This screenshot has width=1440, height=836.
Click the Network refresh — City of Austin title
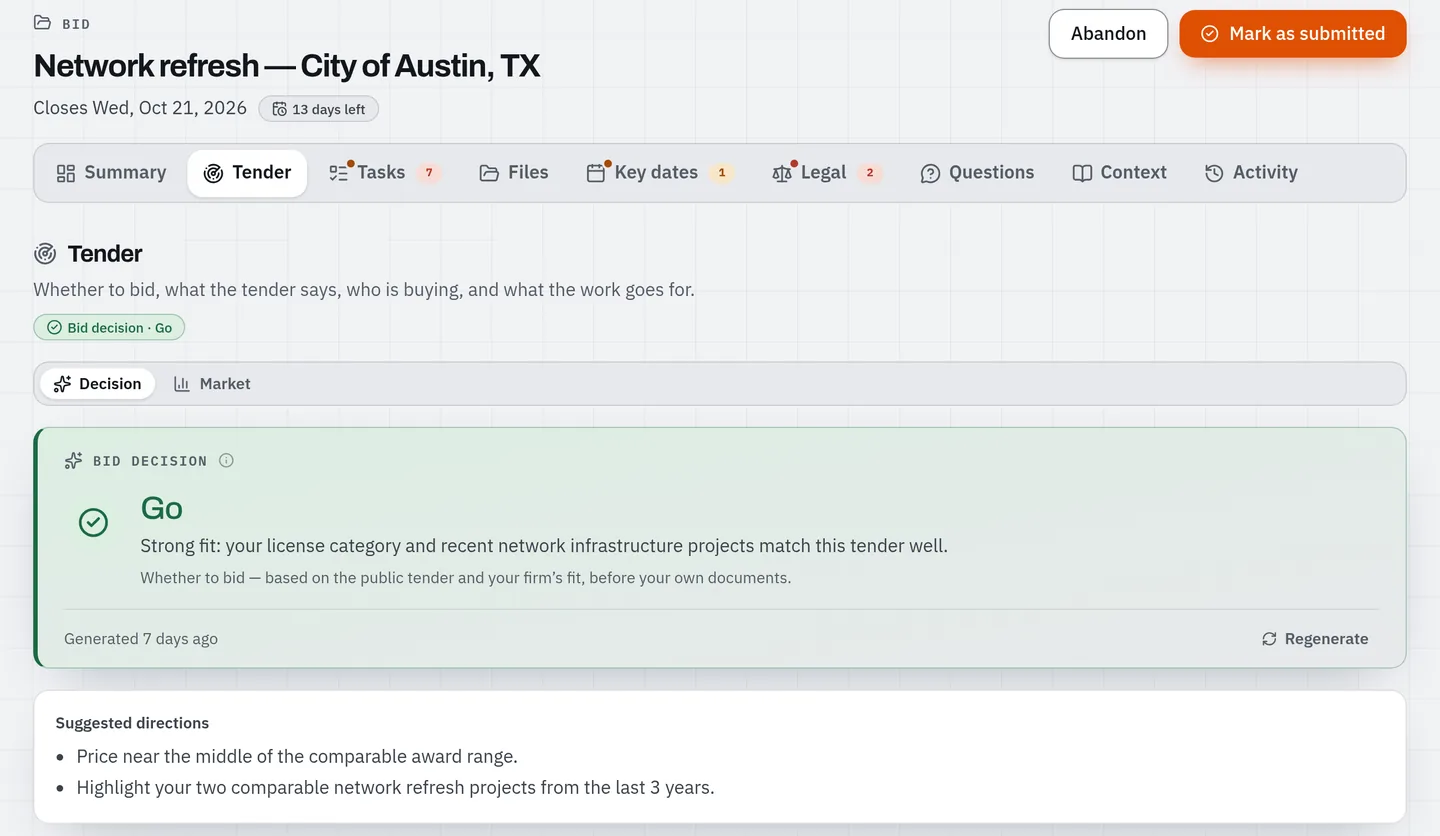click(287, 66)
